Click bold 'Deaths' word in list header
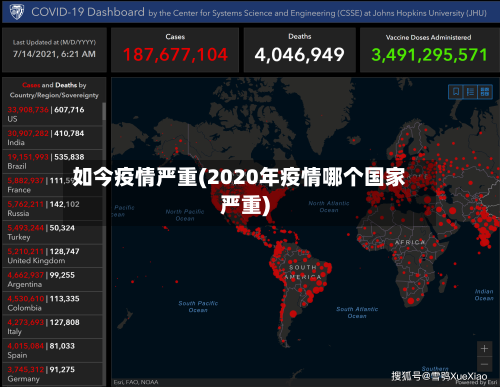 pyautogui.click(x=66, y=85)
